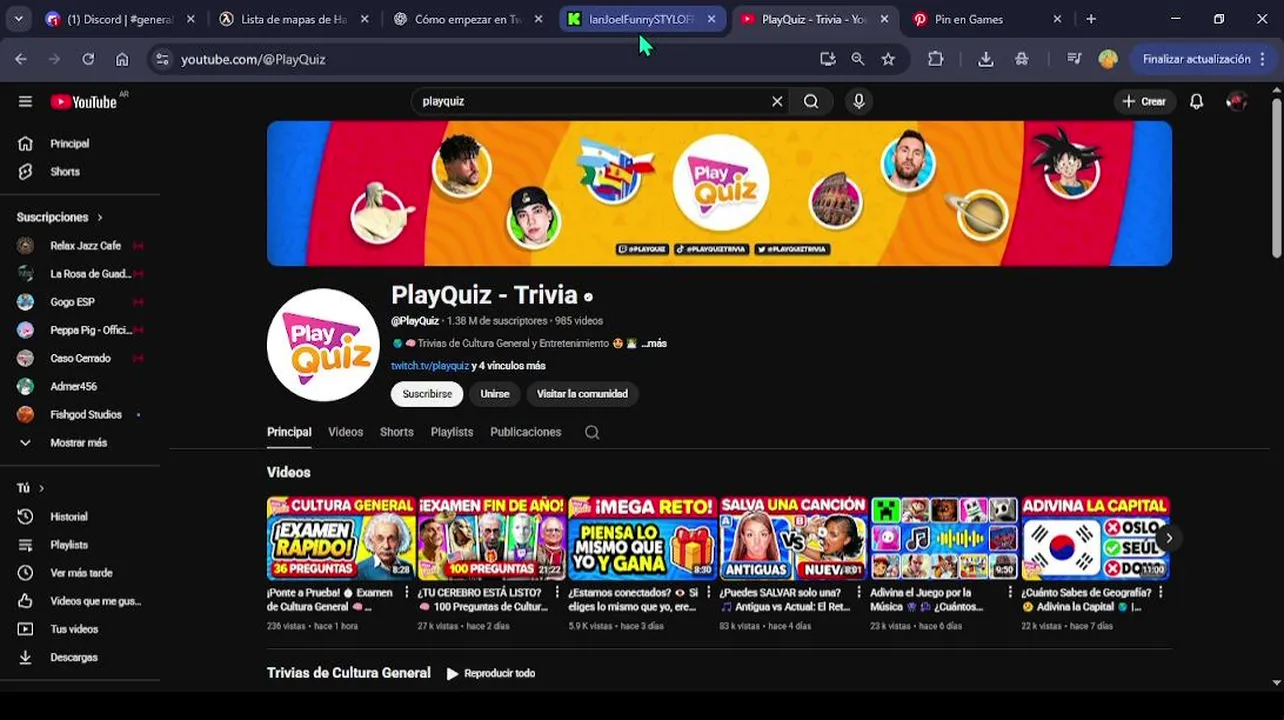Expand channel description ...más

pyautogui.click(x=654, y=343)
